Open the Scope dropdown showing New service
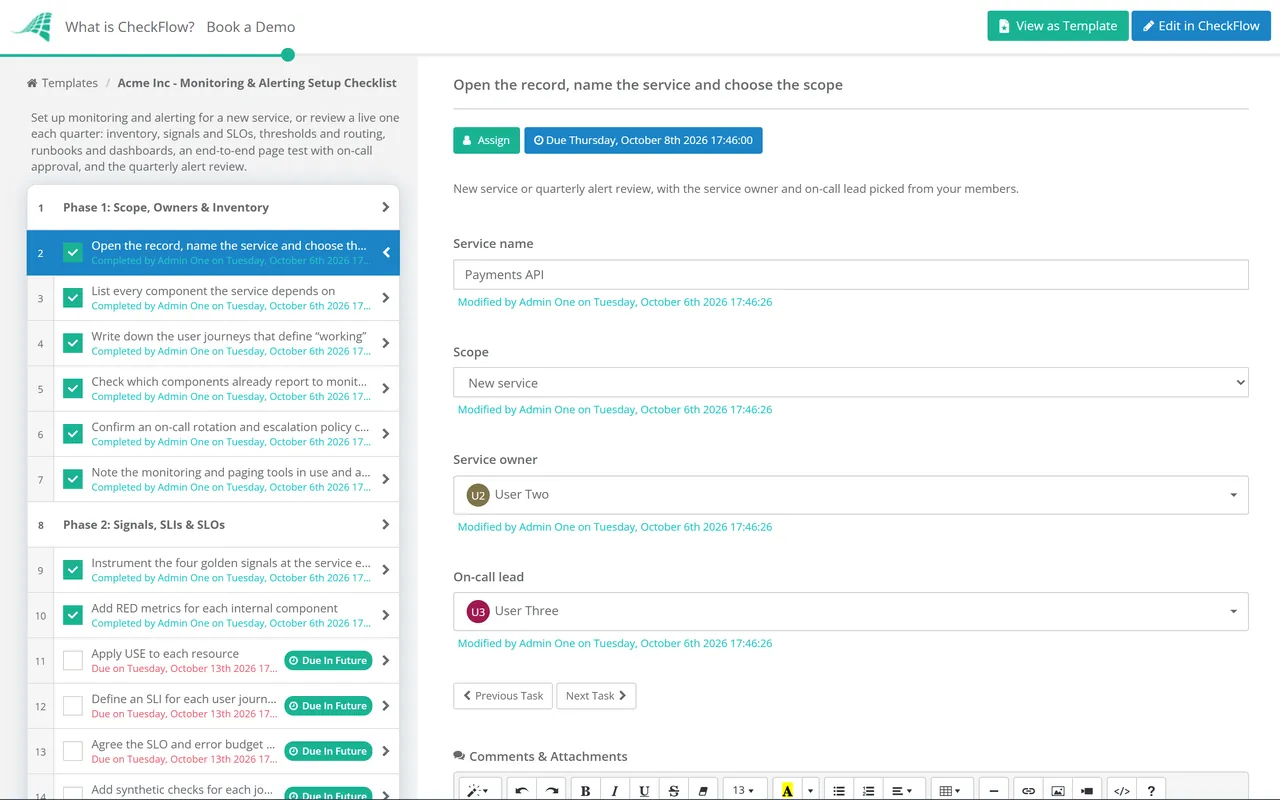This screenshot has height=800, width=1280. coord(851,382)
